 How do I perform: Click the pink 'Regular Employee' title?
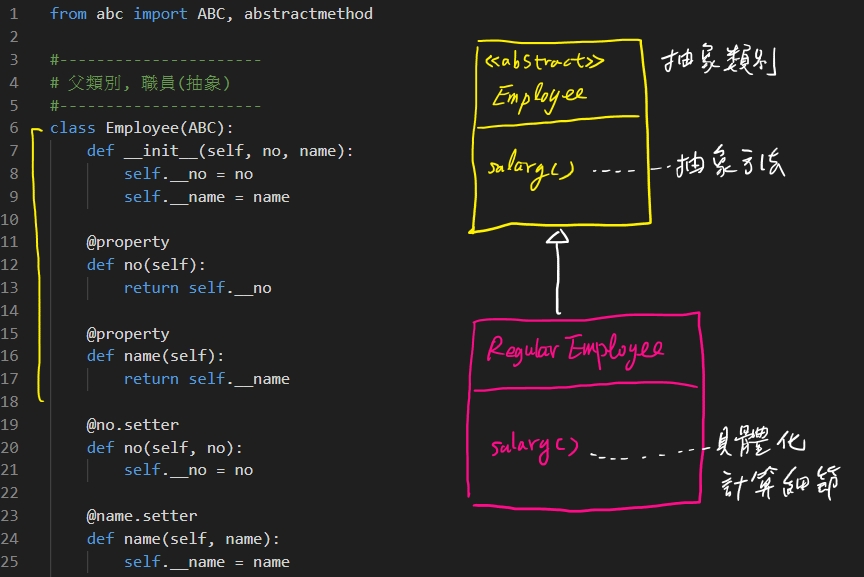[x=574, y=349]
